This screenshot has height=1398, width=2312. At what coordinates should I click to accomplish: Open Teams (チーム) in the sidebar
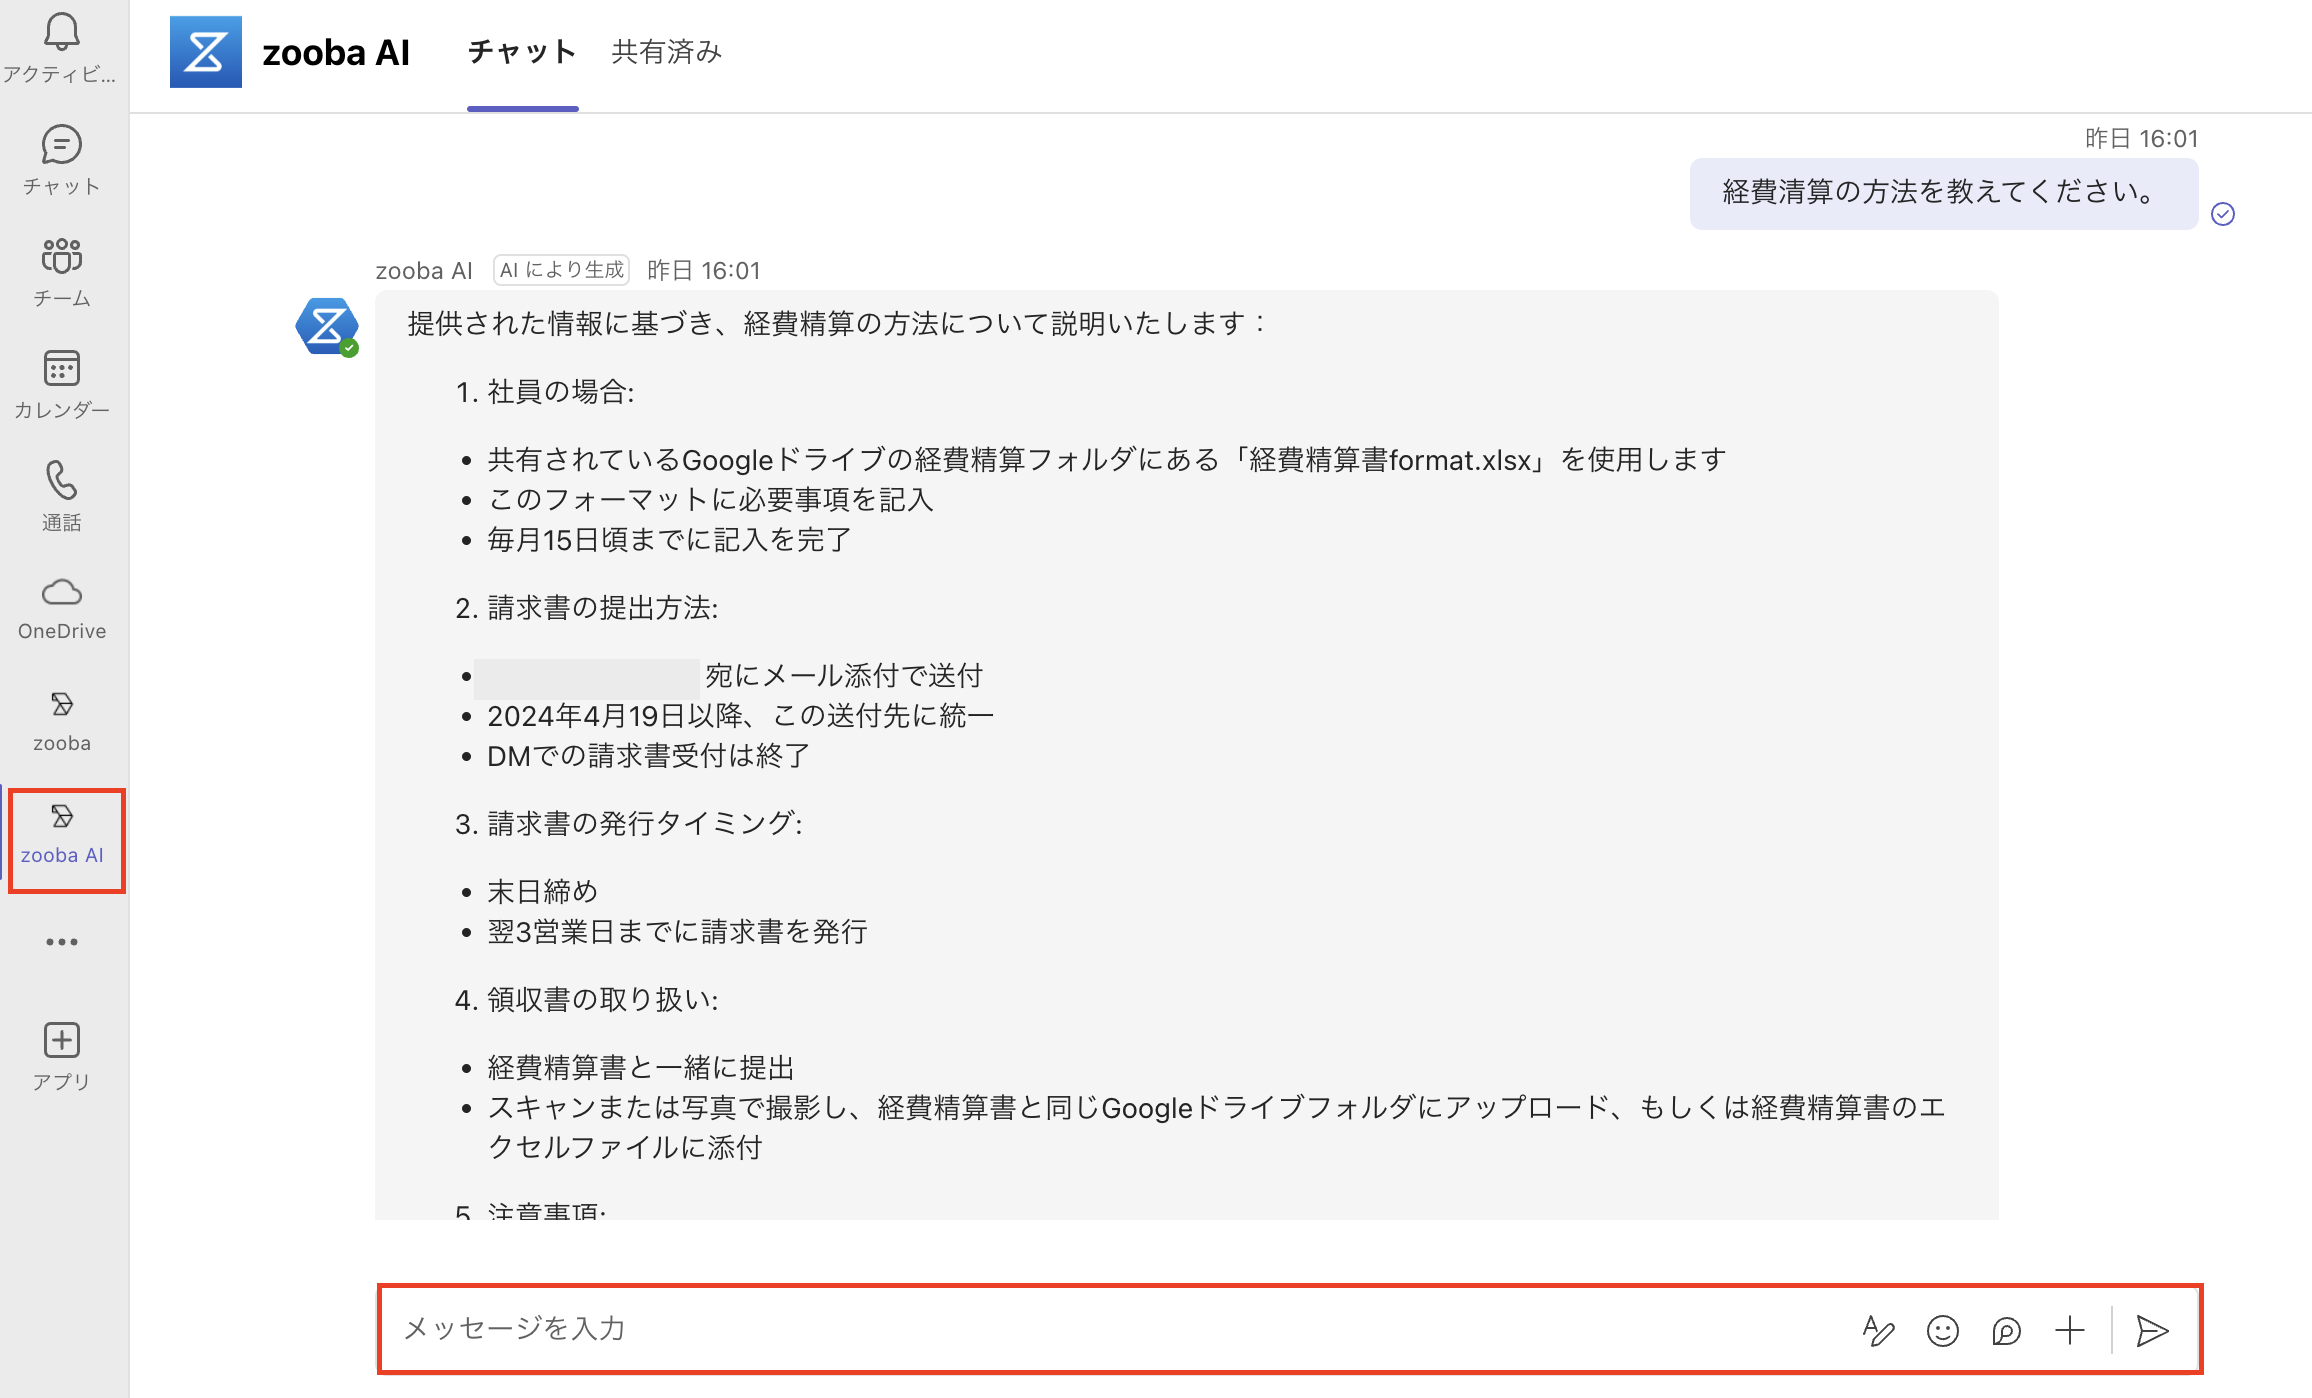pos(61,272)
